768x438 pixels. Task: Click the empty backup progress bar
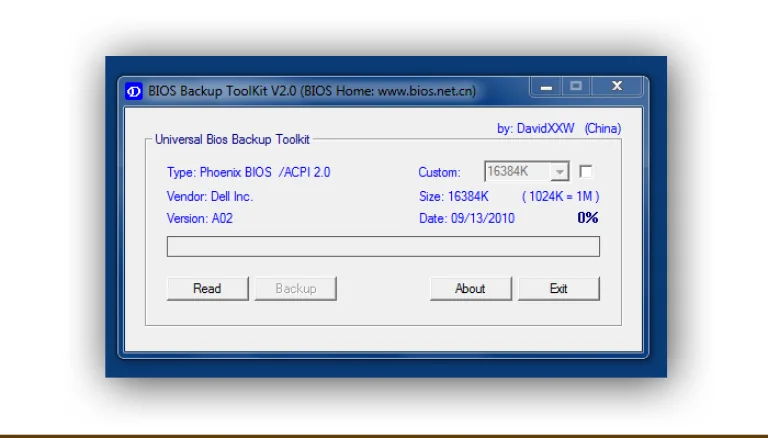click(383, 246)
